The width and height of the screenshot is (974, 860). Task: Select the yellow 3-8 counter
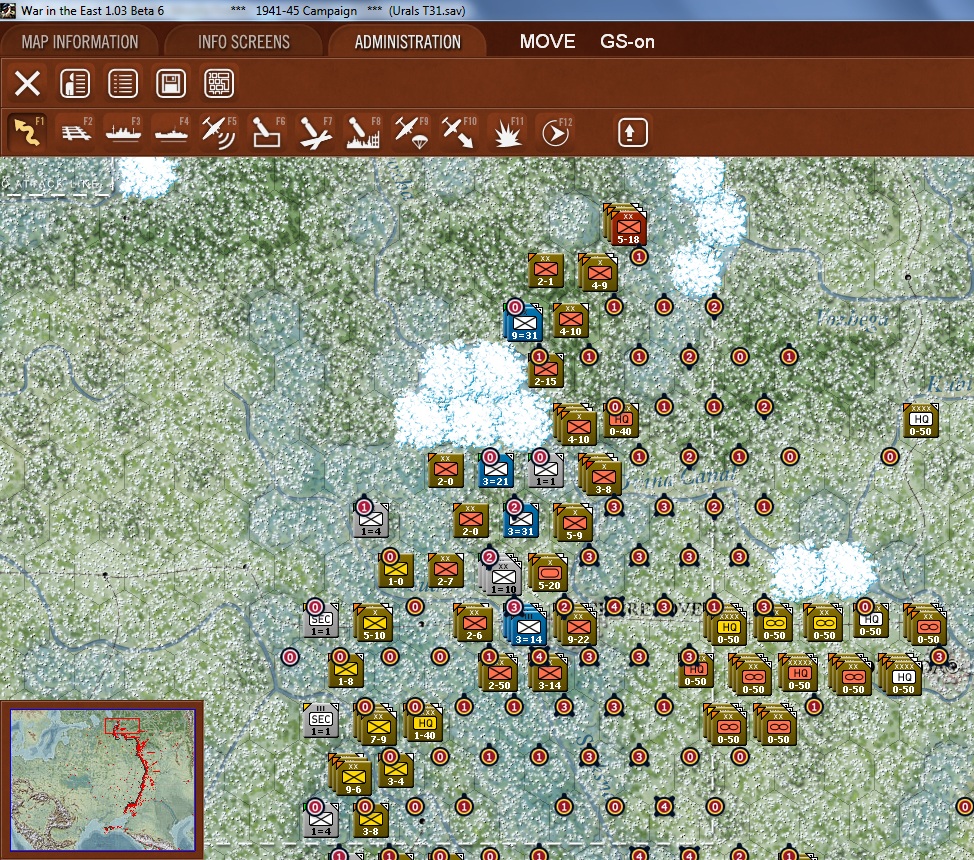[371, 820]
